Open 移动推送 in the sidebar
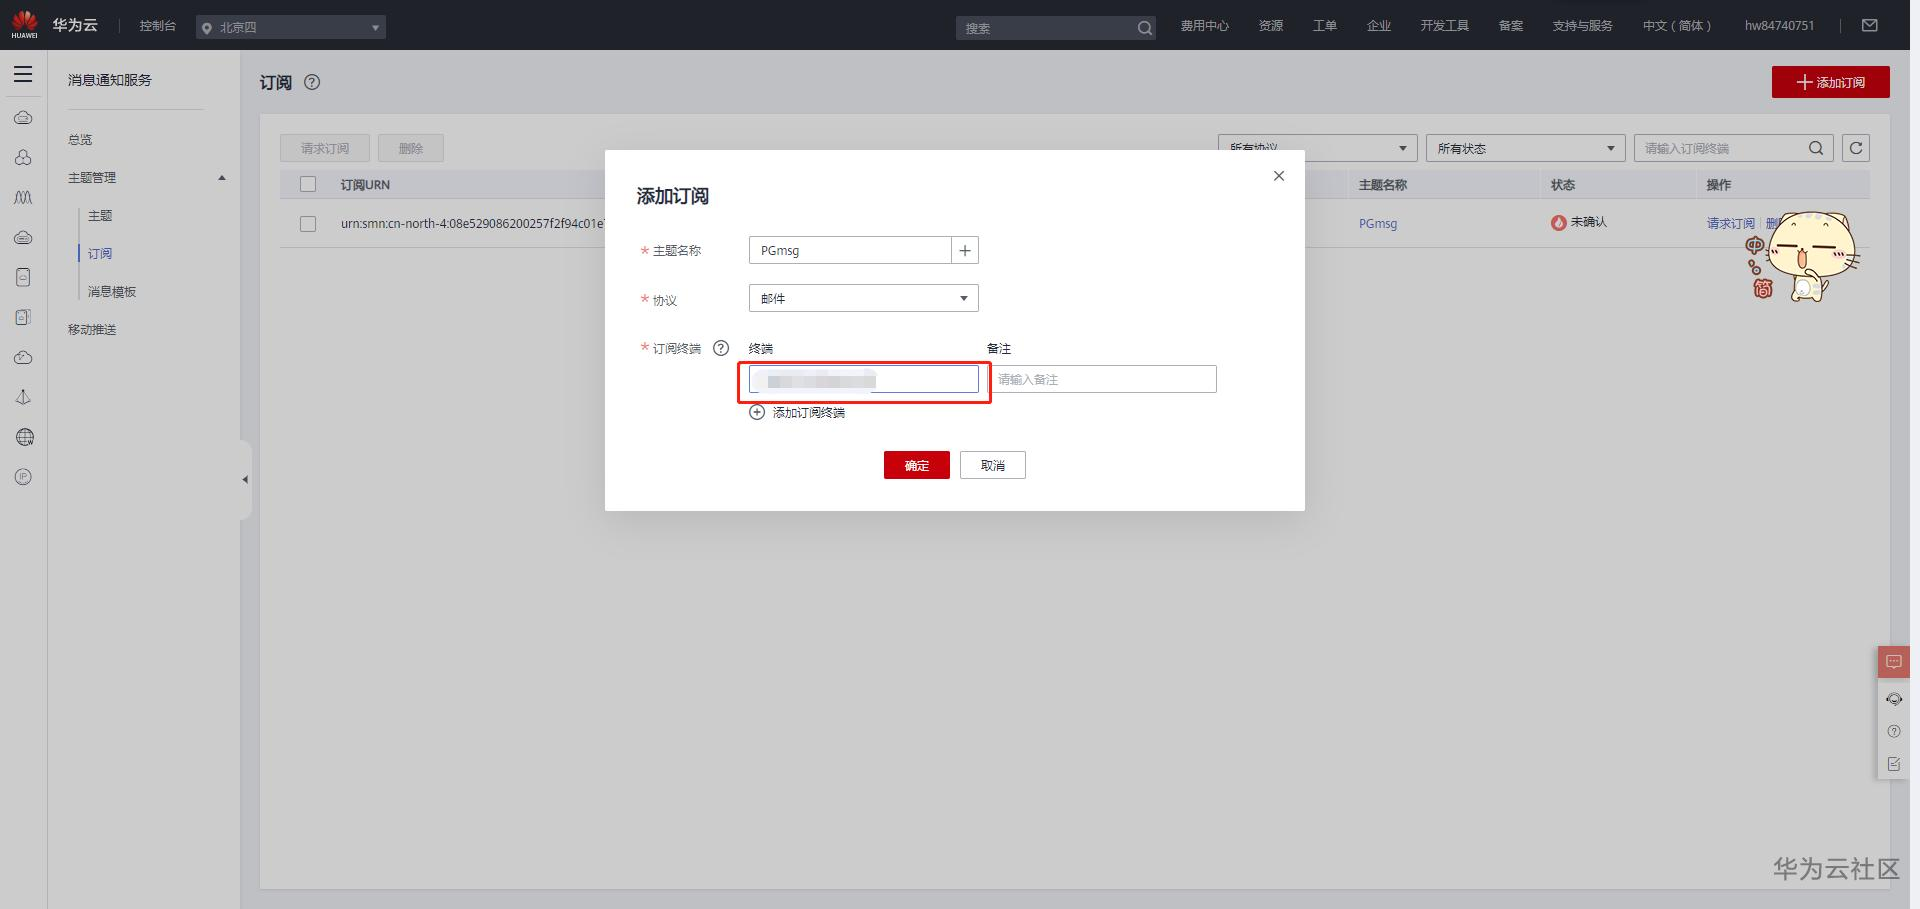 point(92,330)
